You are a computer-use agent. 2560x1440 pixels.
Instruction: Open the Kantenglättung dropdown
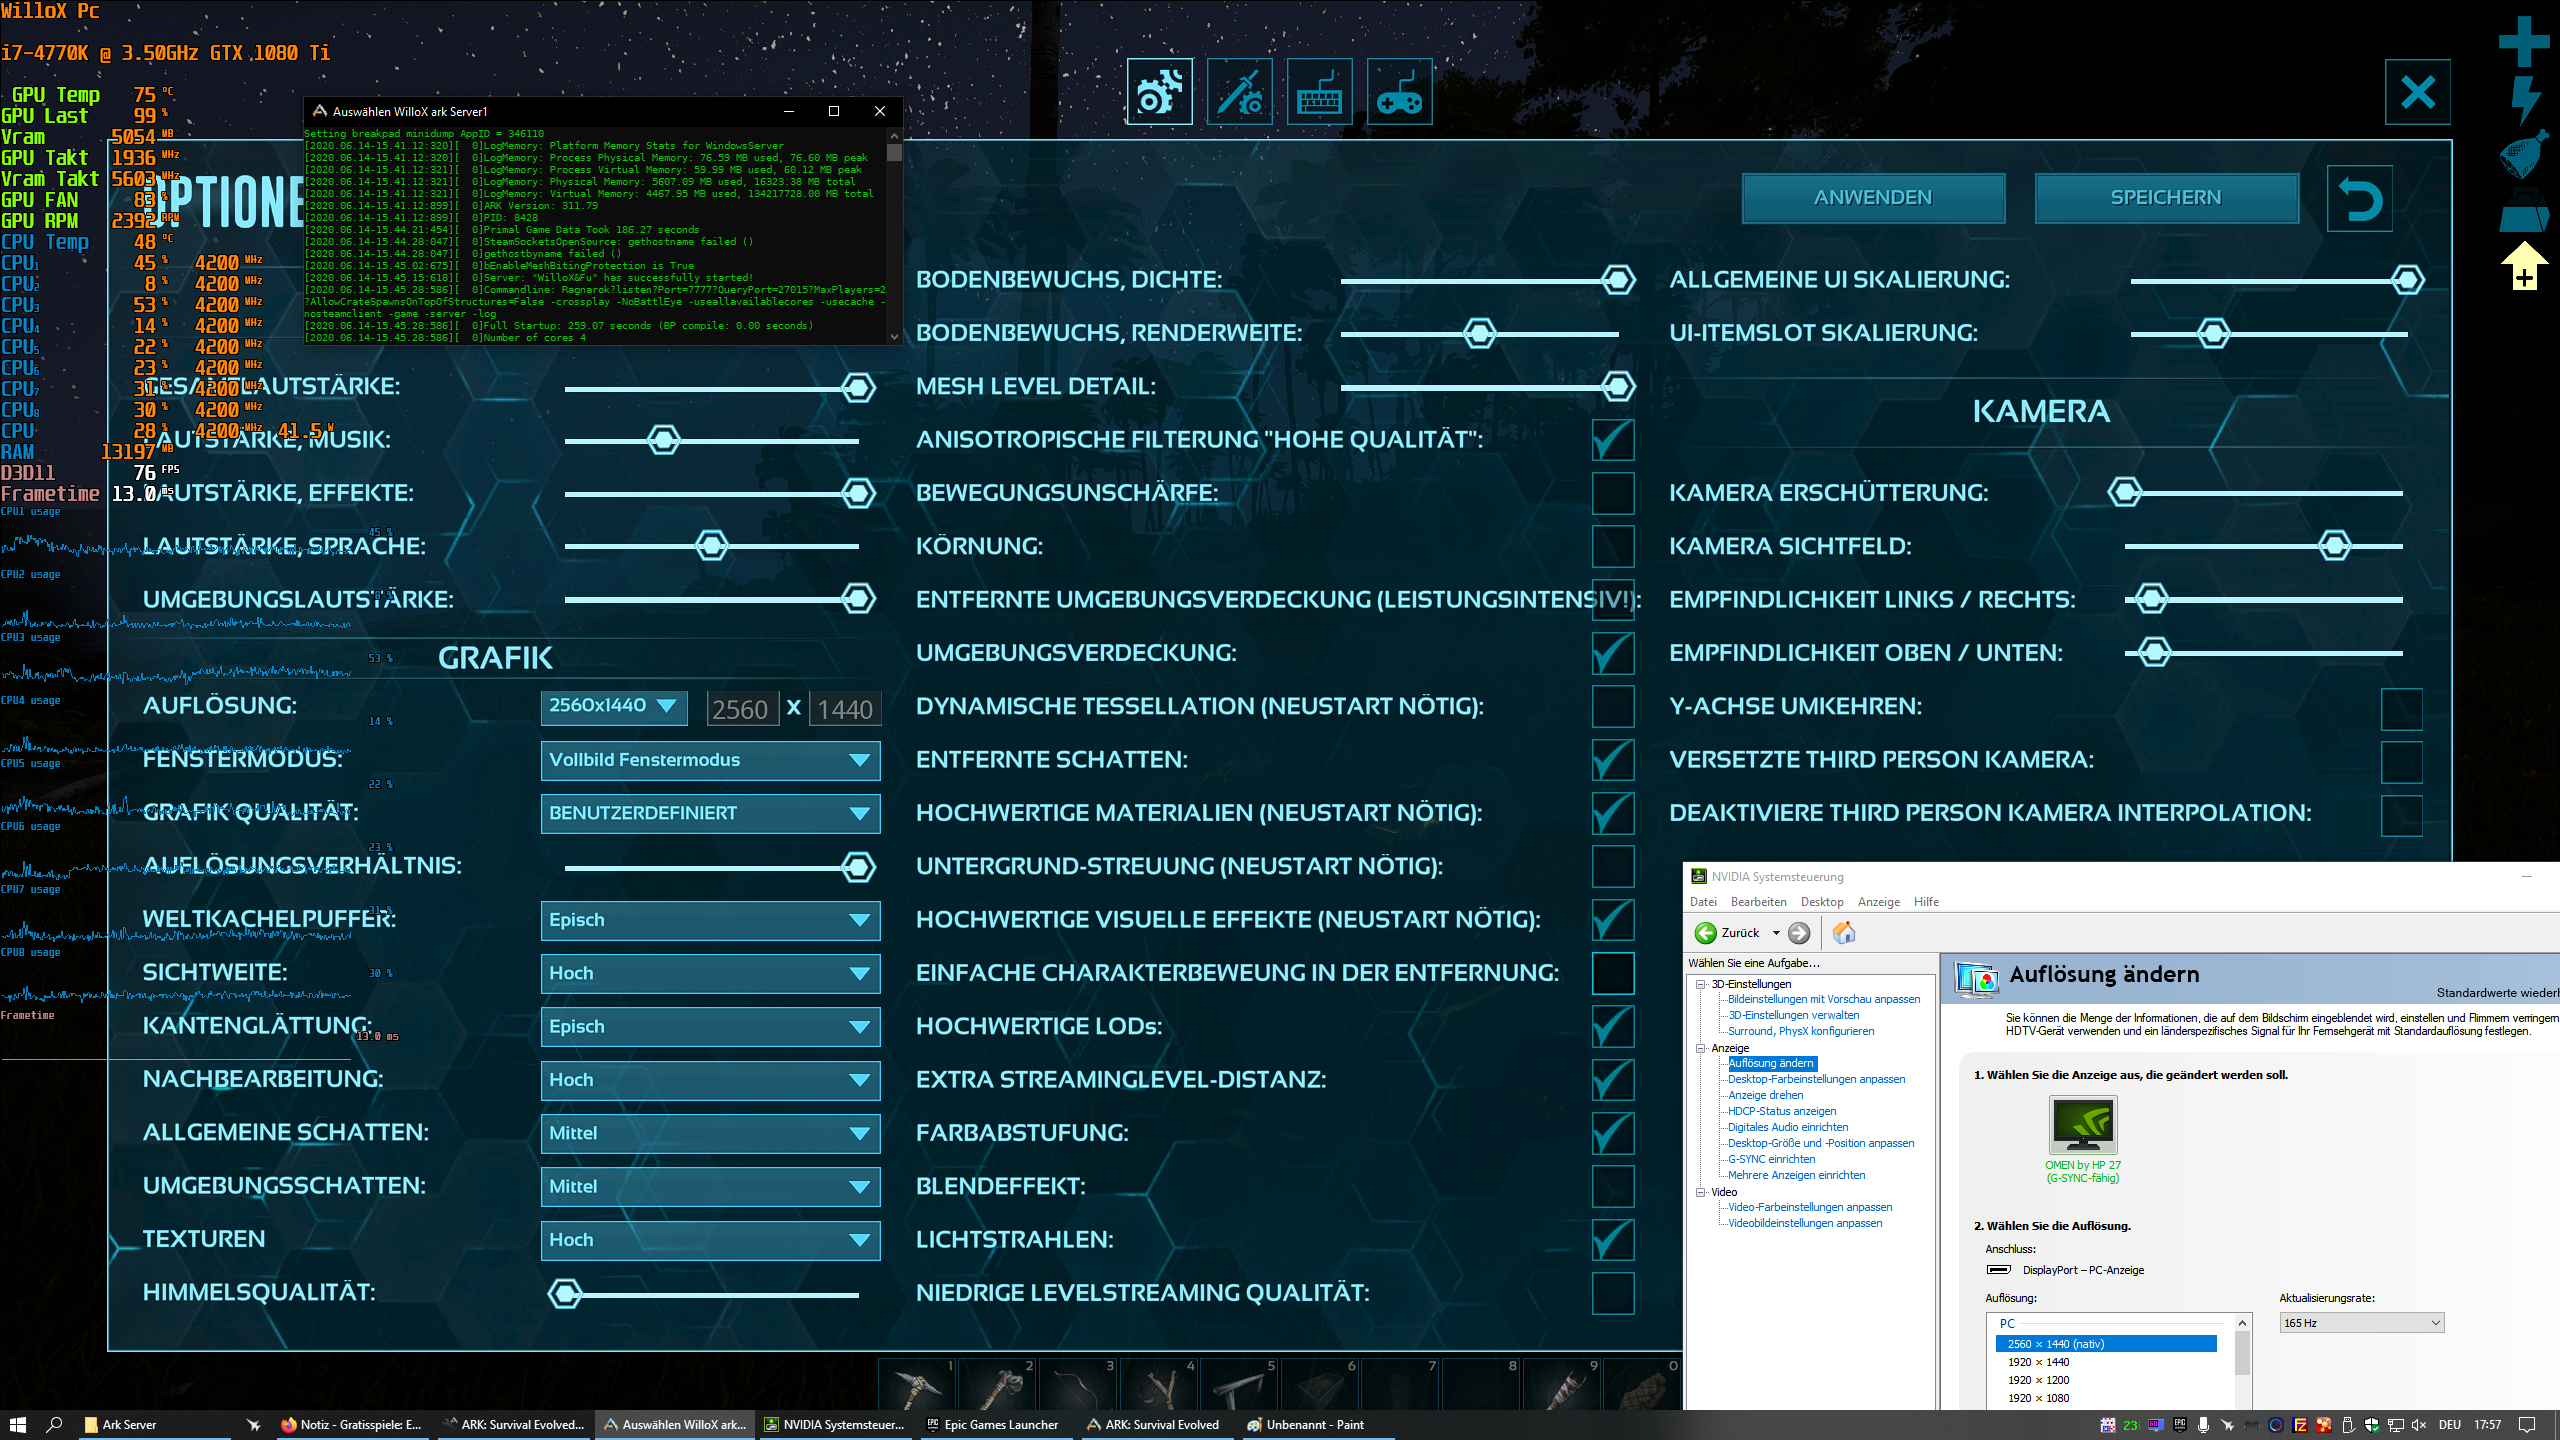click(x=710, y=1026)
